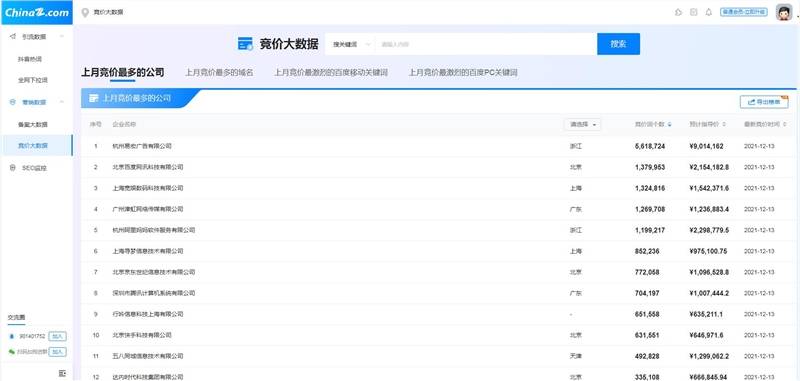Viewport: 800px width, 381px height.
Task: Click the keyword count 1,324,816
Action: (x=650, y=188)
